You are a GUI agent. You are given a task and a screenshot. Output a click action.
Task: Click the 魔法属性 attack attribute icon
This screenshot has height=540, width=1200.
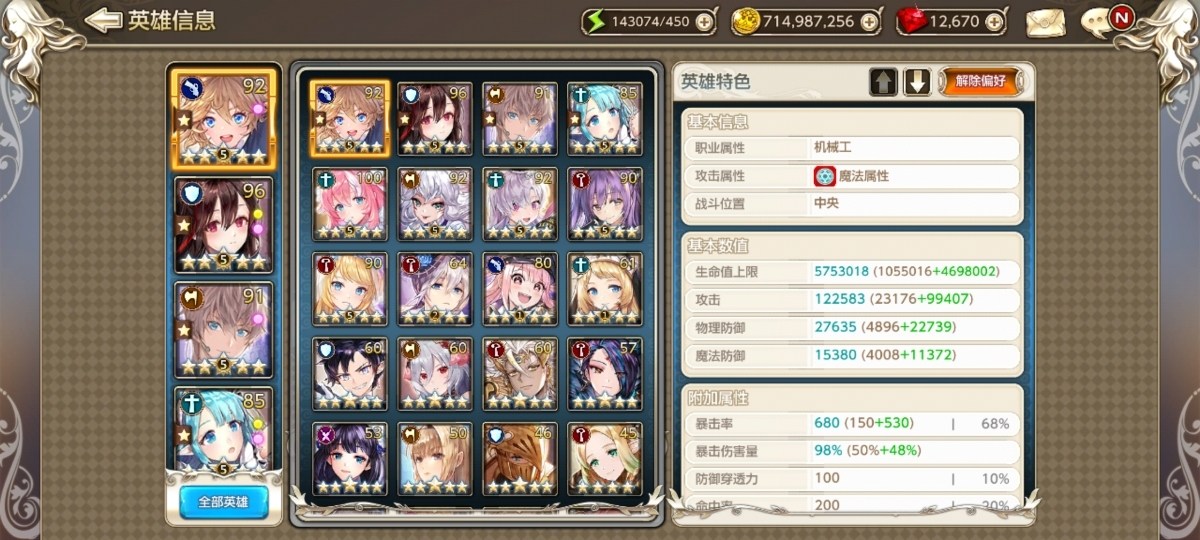[x=824, y=176]
